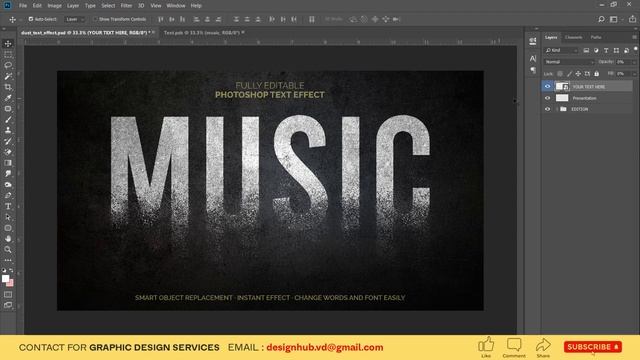Open search icon at top right
The width and height of the screenshot is (640, 360).
click(601, 19)
